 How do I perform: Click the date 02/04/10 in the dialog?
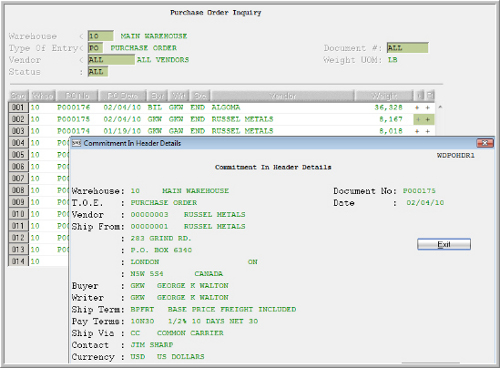tap(425, 203)
